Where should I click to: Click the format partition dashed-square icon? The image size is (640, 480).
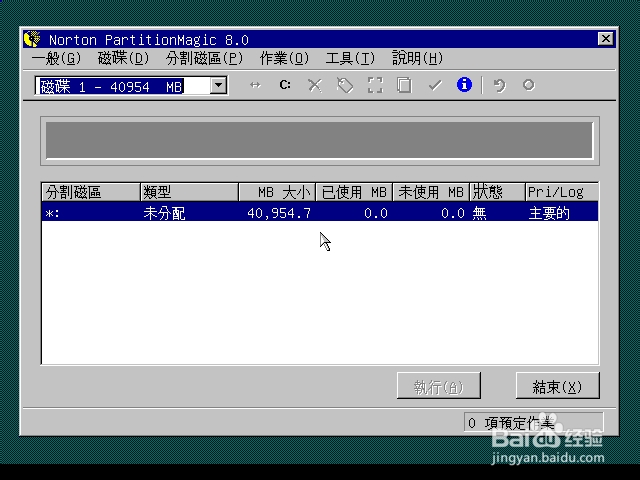375,85
